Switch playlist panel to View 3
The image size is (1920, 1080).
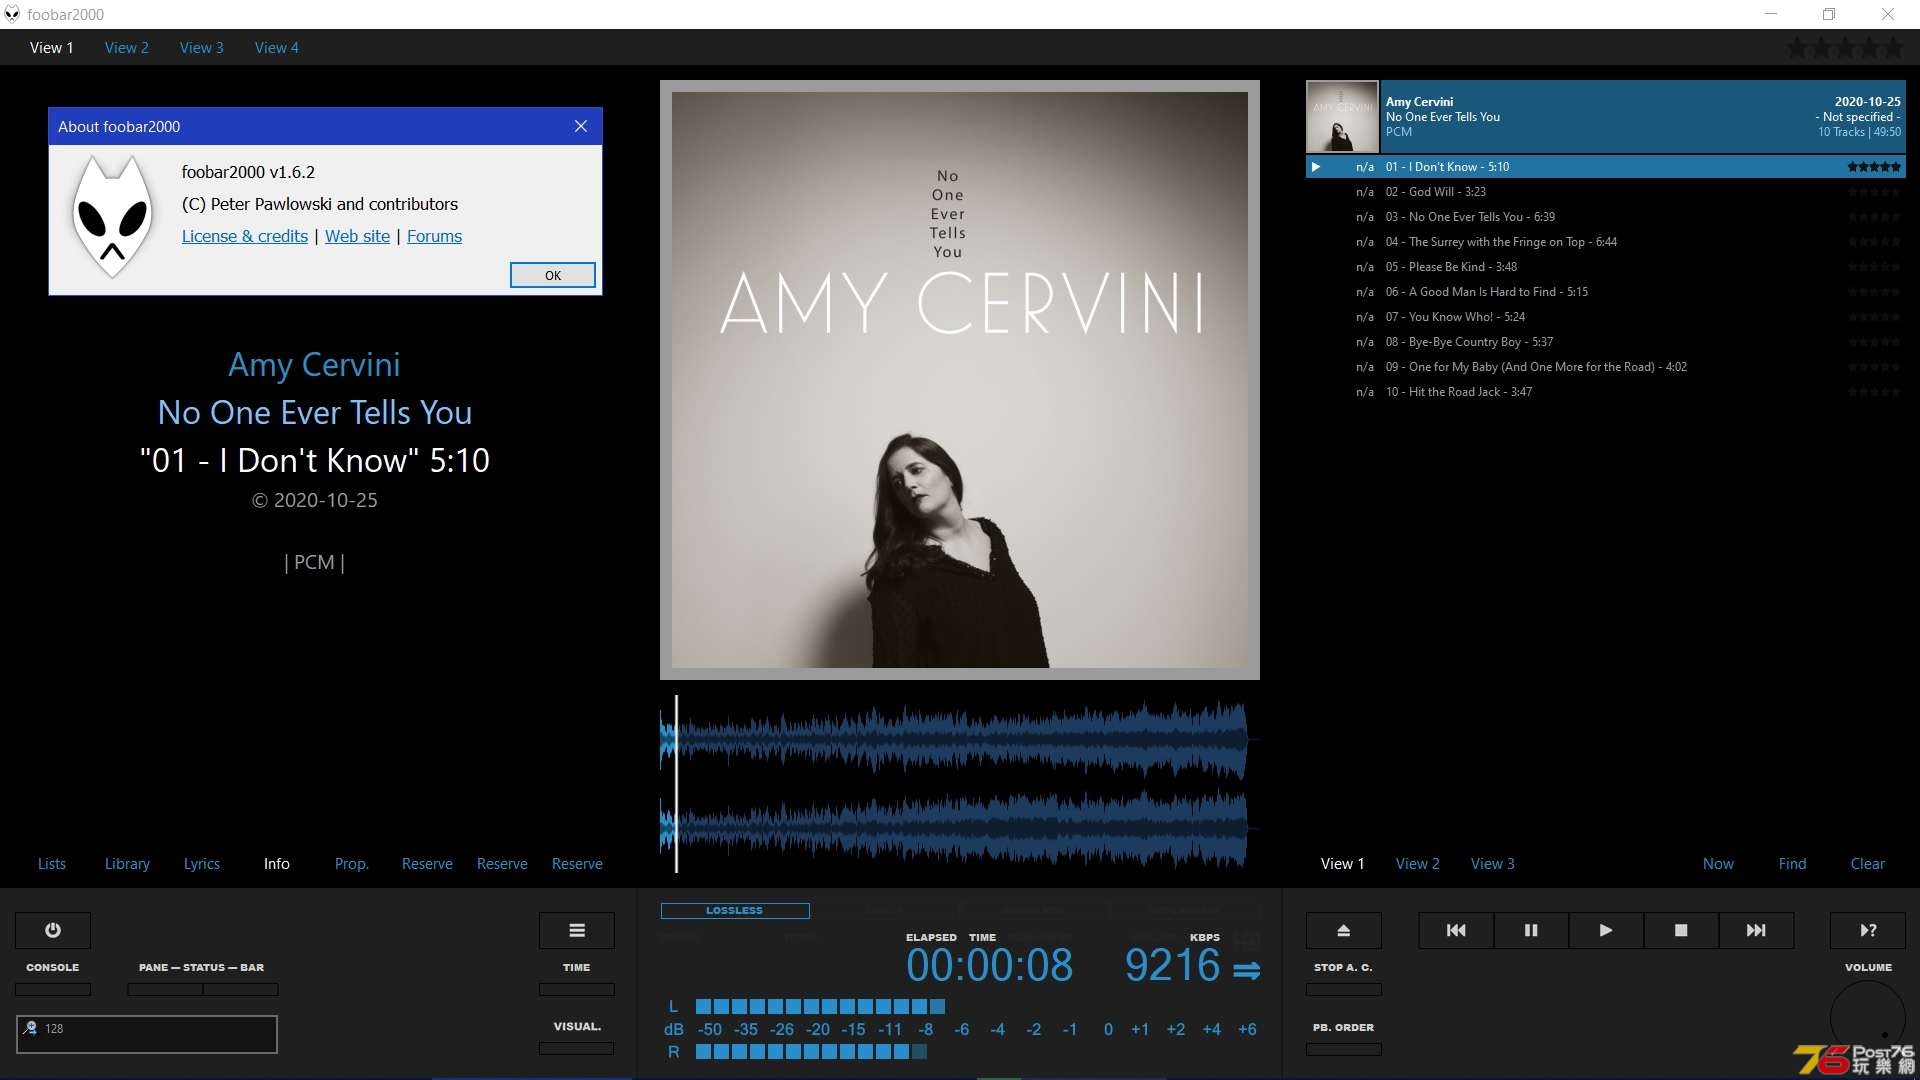(1493, 864)
